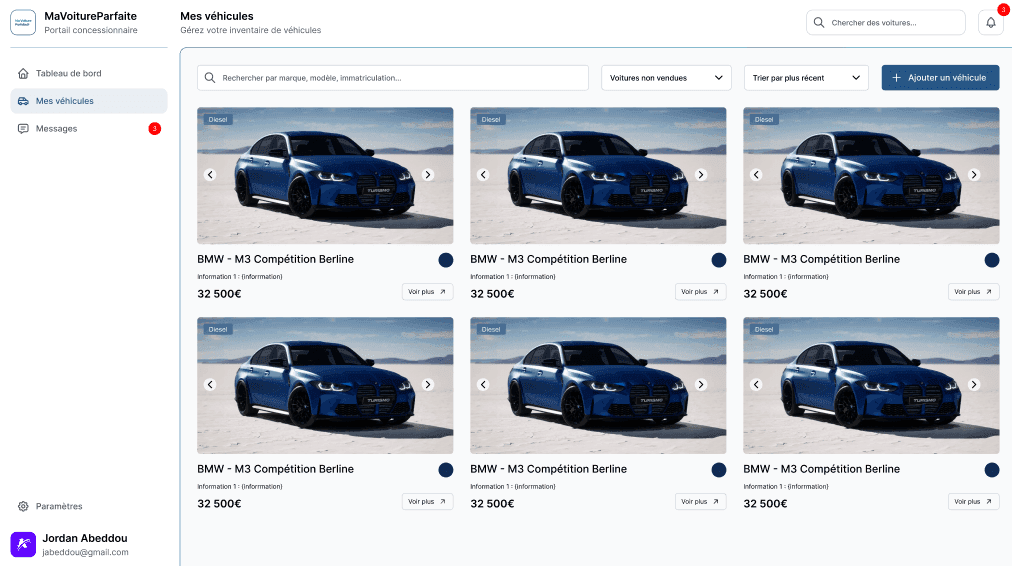Go to next image on top-right car card
This screenshot has height=566, width=1012.
click(974, 175)
